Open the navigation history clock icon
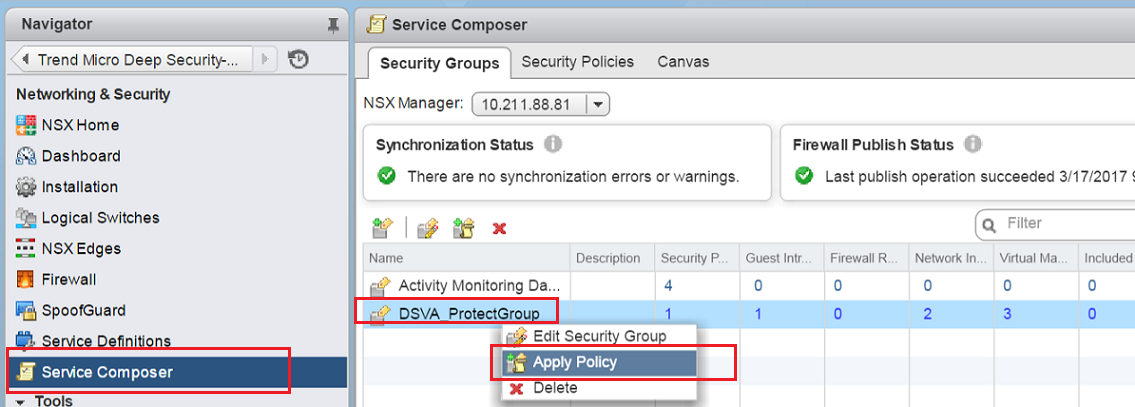Image resolution: width=1135 pixels, height=407 pixels. 298,60
